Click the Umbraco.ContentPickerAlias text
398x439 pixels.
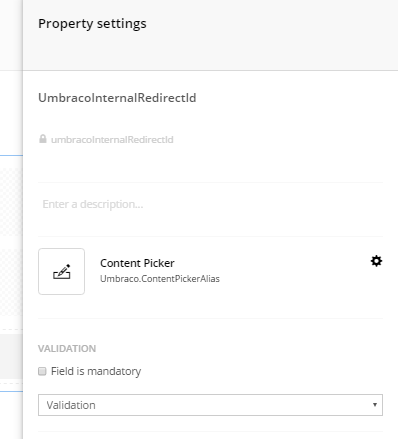(x=160, y=279)
